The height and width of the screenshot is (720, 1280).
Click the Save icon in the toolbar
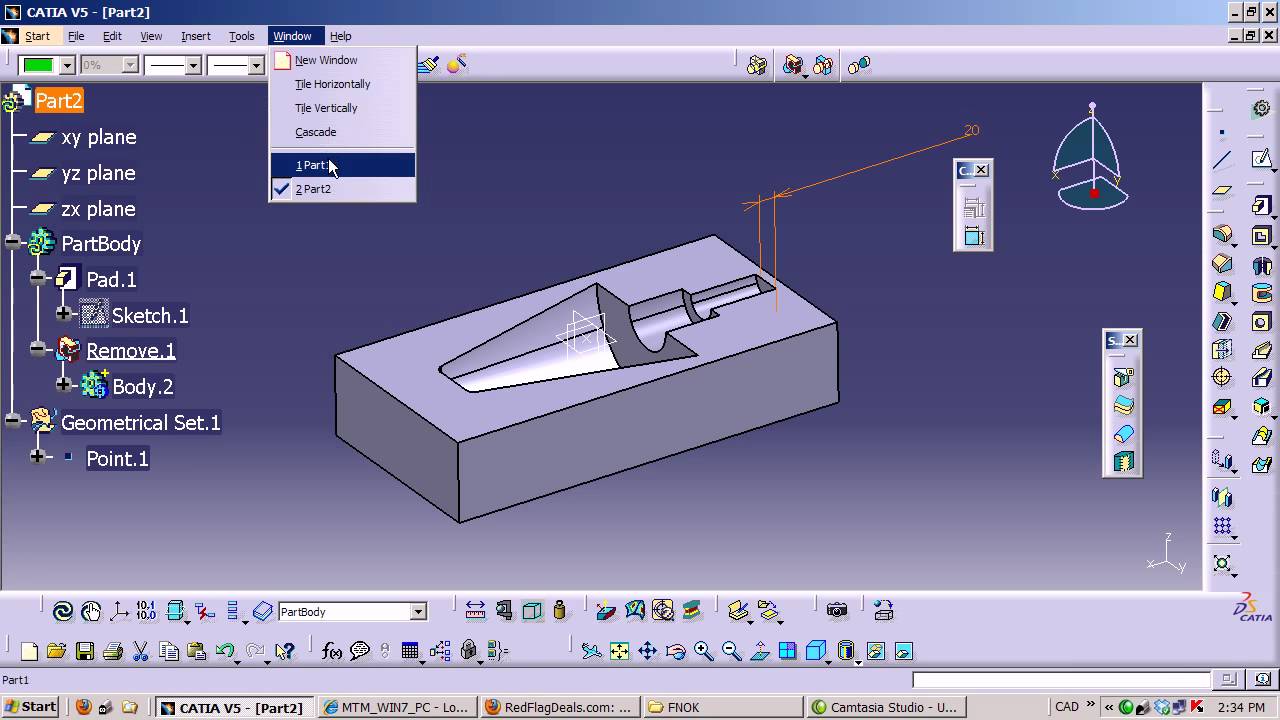coord(85,652)
